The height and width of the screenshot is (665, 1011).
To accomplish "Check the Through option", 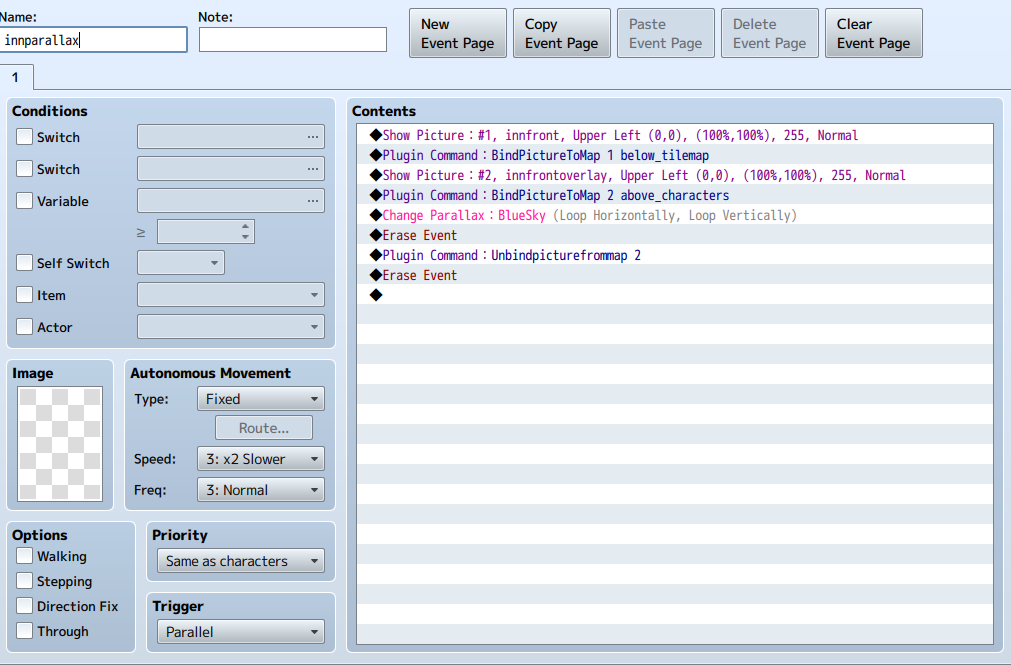I will coord(25,631).
